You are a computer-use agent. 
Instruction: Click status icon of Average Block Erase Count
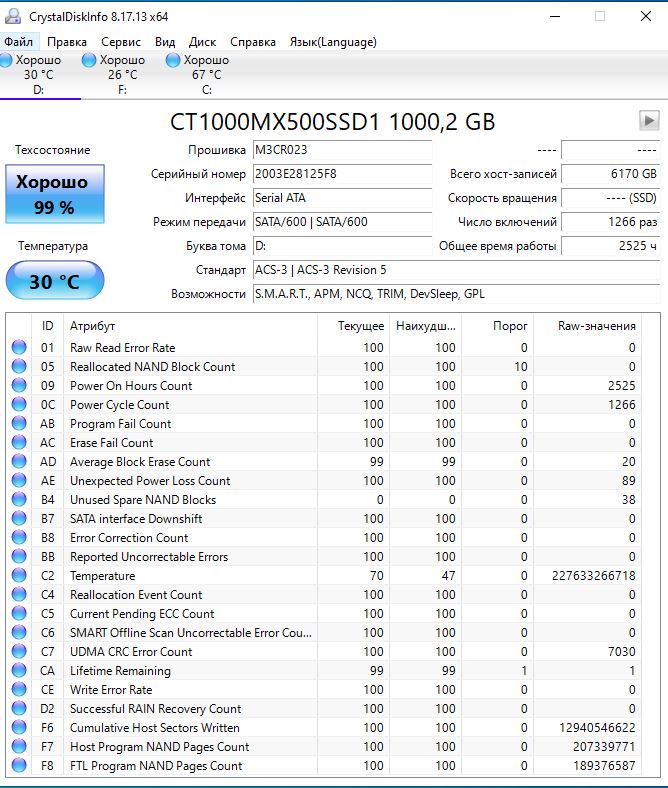19,461
